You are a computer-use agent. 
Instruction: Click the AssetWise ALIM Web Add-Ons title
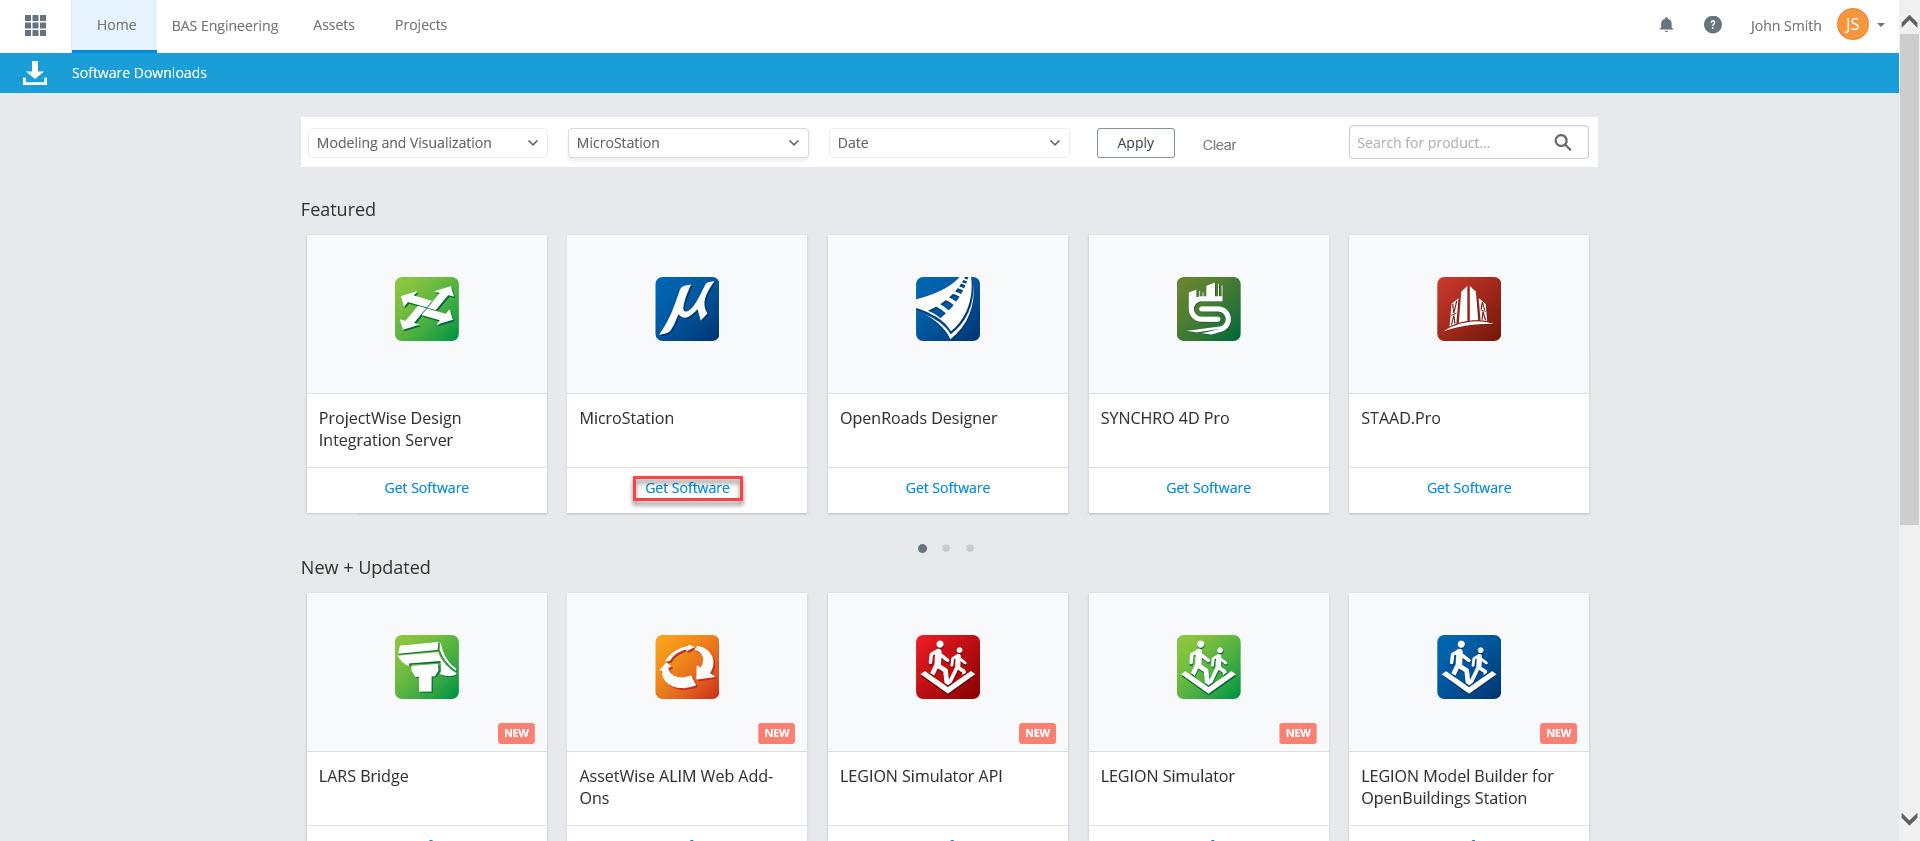point(676,787)
